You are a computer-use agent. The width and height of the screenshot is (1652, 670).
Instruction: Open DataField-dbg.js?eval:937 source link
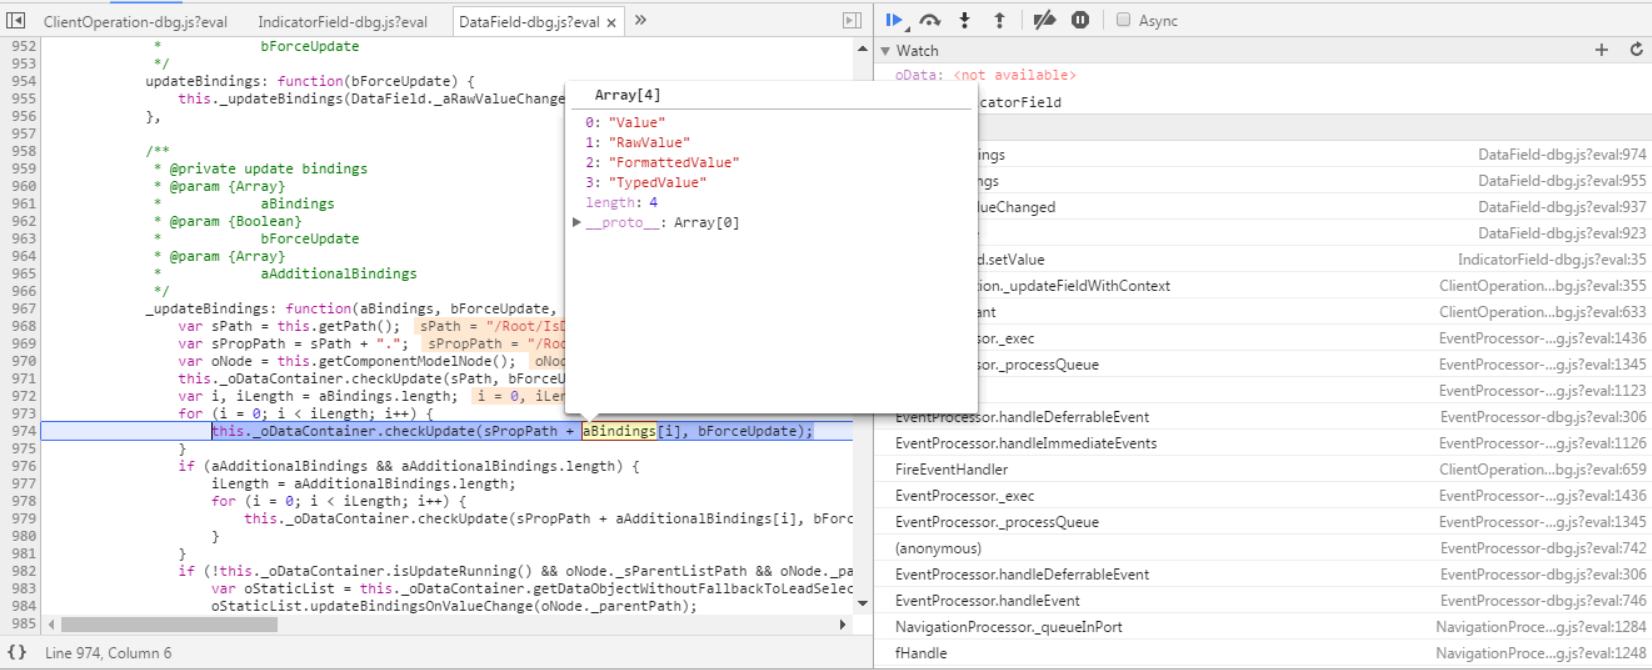coord(1562,207)
